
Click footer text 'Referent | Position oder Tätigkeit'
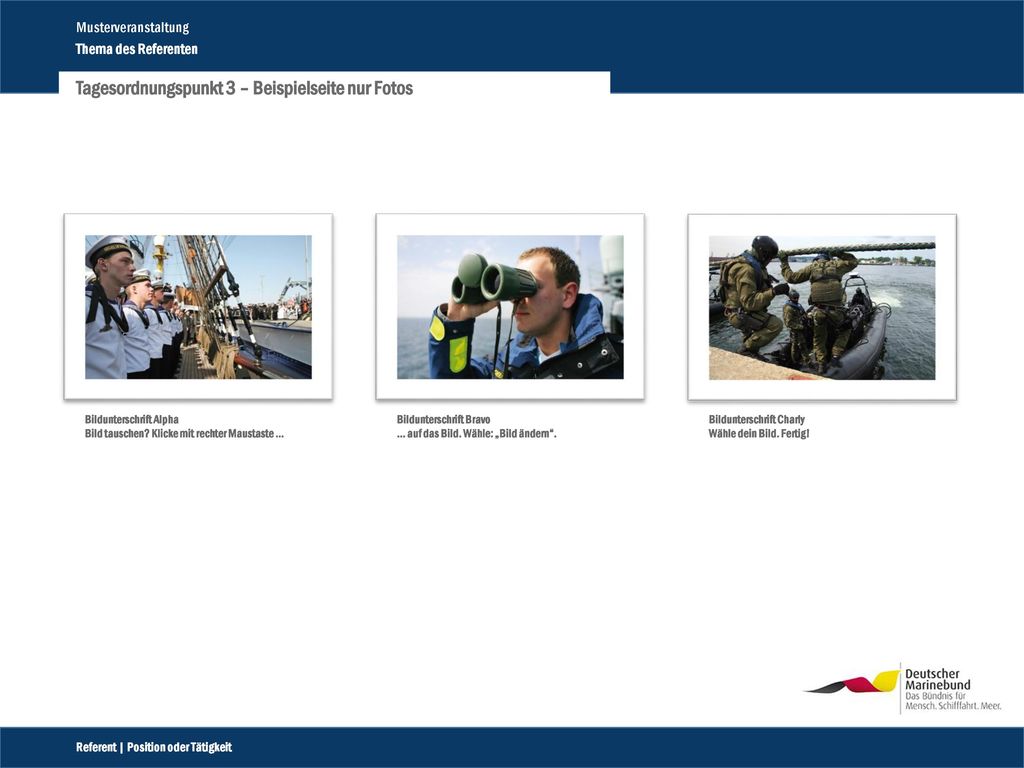pos(153,747)
